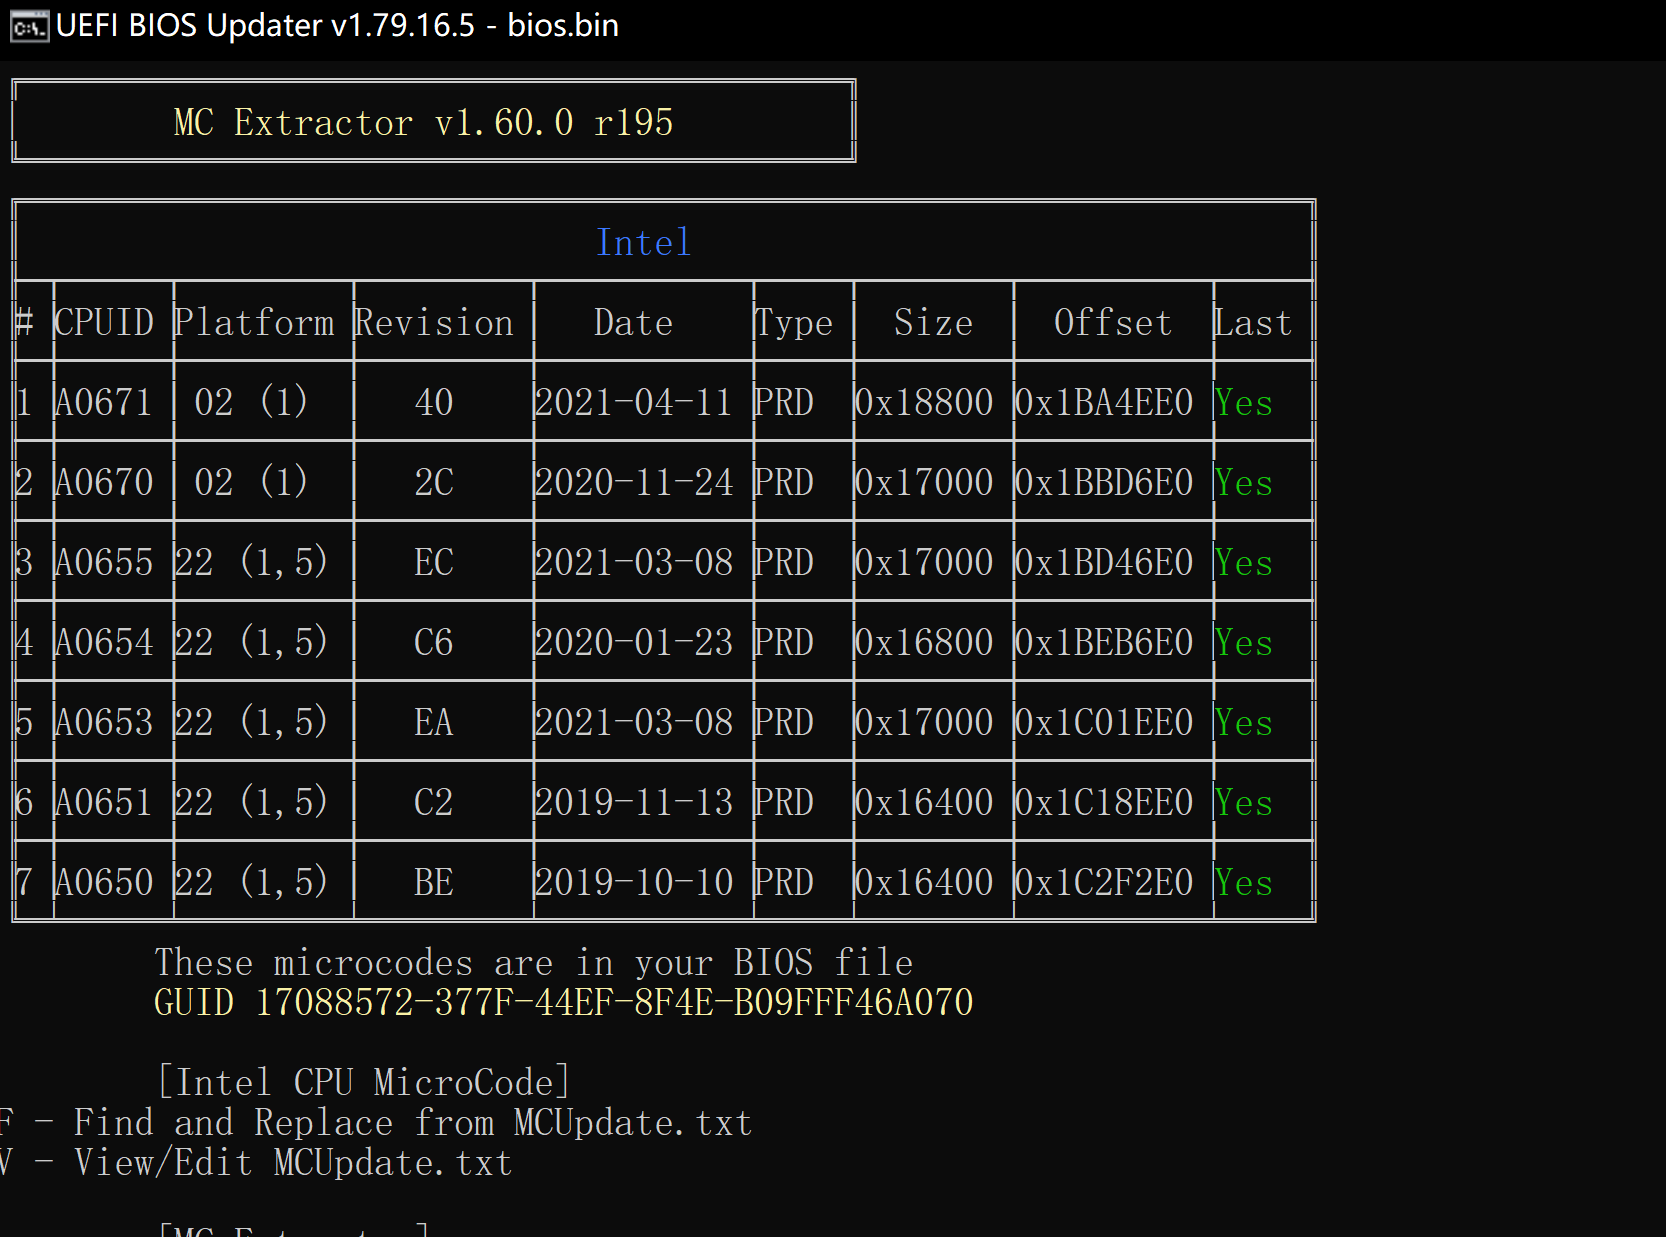The width and height of the screenshot is (1666, 1237).
Task: Click the Type column header
Action: tap(794, 322)
